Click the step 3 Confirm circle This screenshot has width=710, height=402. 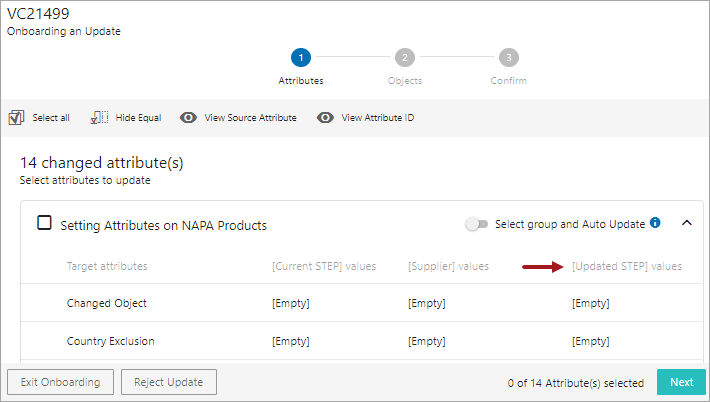[x=509, y=57]
